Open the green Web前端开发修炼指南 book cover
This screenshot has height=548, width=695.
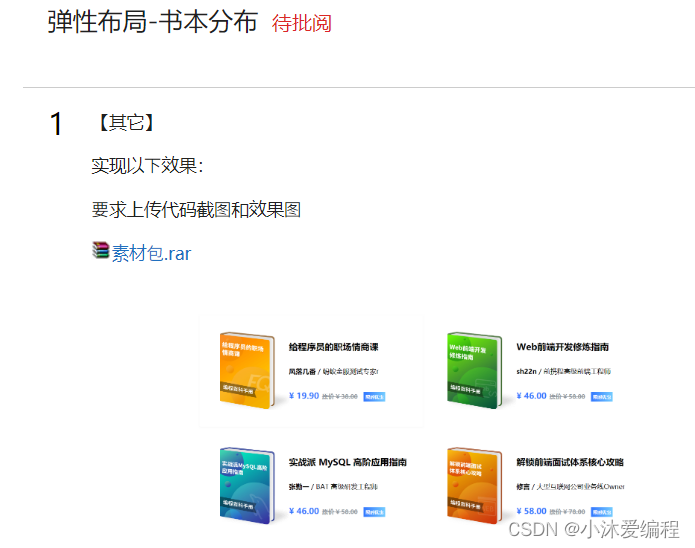[475, 370]
